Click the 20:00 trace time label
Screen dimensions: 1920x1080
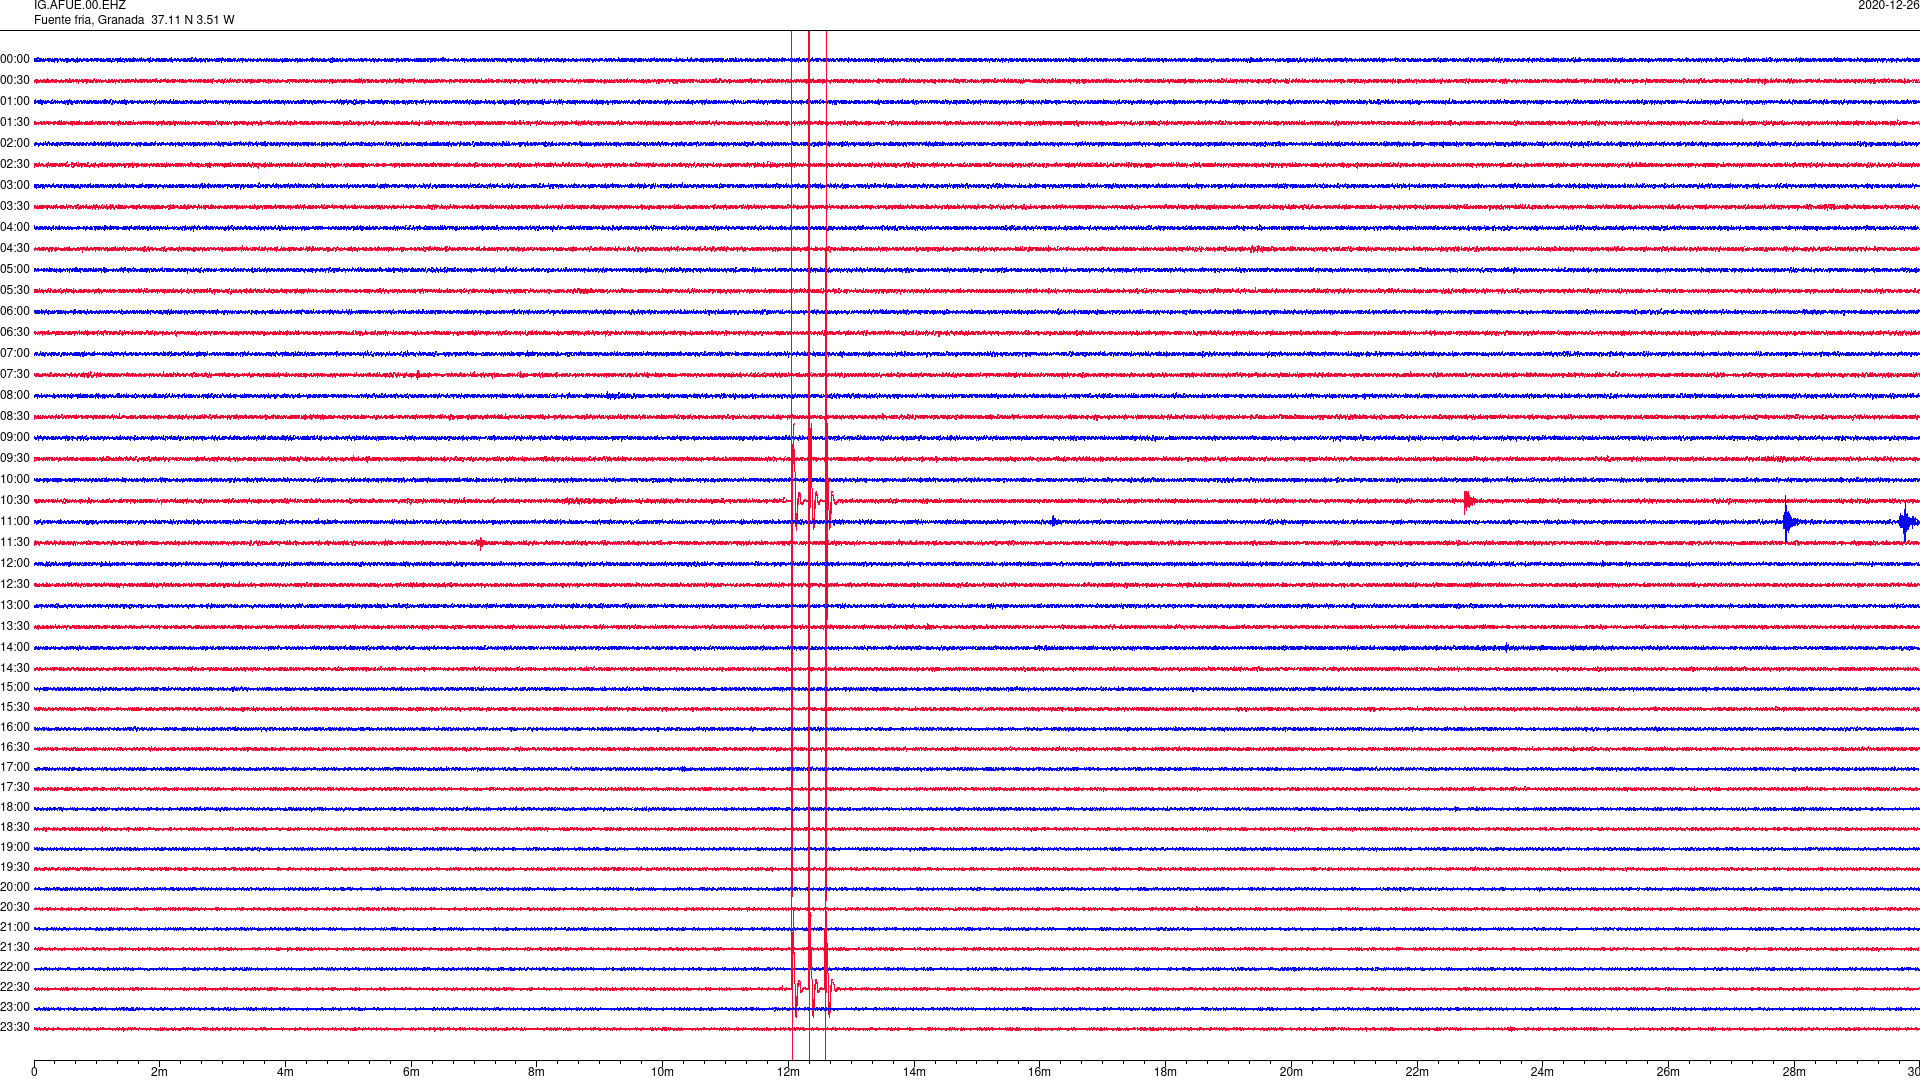click(15, 888)
